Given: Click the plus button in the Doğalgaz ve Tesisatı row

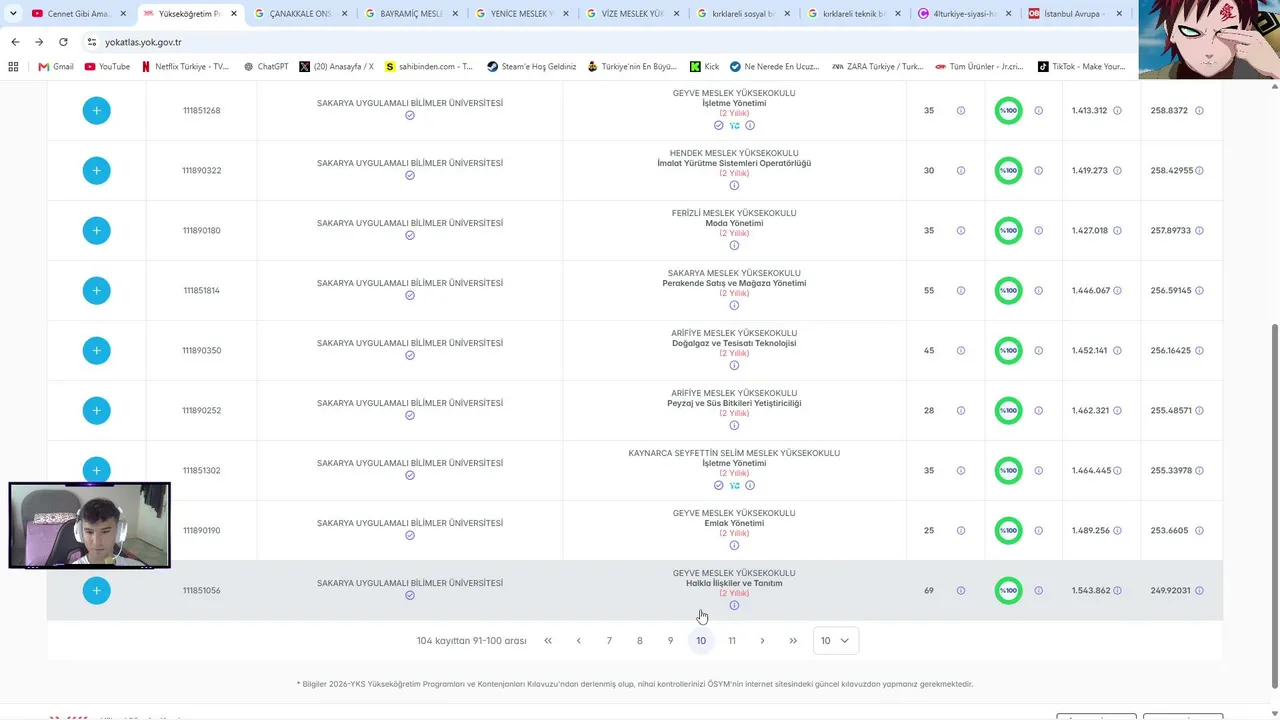Looking at the screenshot, I should (96, 350).
